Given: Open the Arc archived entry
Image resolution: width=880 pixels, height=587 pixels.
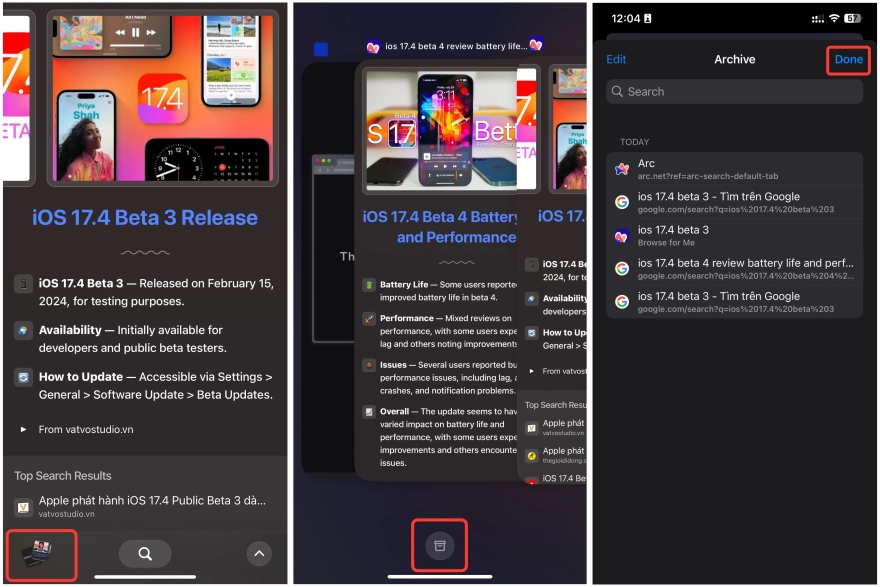Looking at the screenshot, I should (734, 169).
